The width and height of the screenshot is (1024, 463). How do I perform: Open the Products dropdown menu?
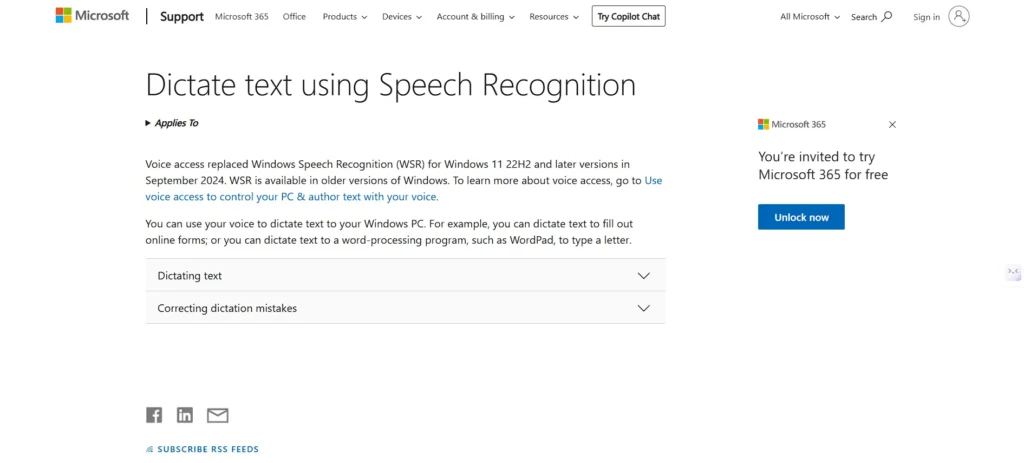click(x=345, y=17)
